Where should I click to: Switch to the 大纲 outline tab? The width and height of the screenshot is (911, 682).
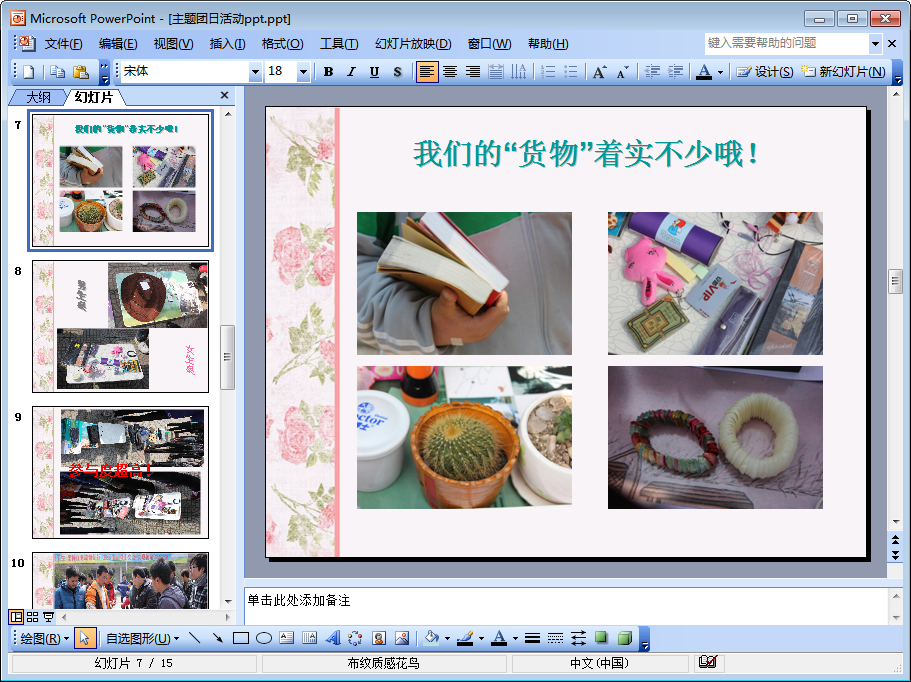click(38, 97)
